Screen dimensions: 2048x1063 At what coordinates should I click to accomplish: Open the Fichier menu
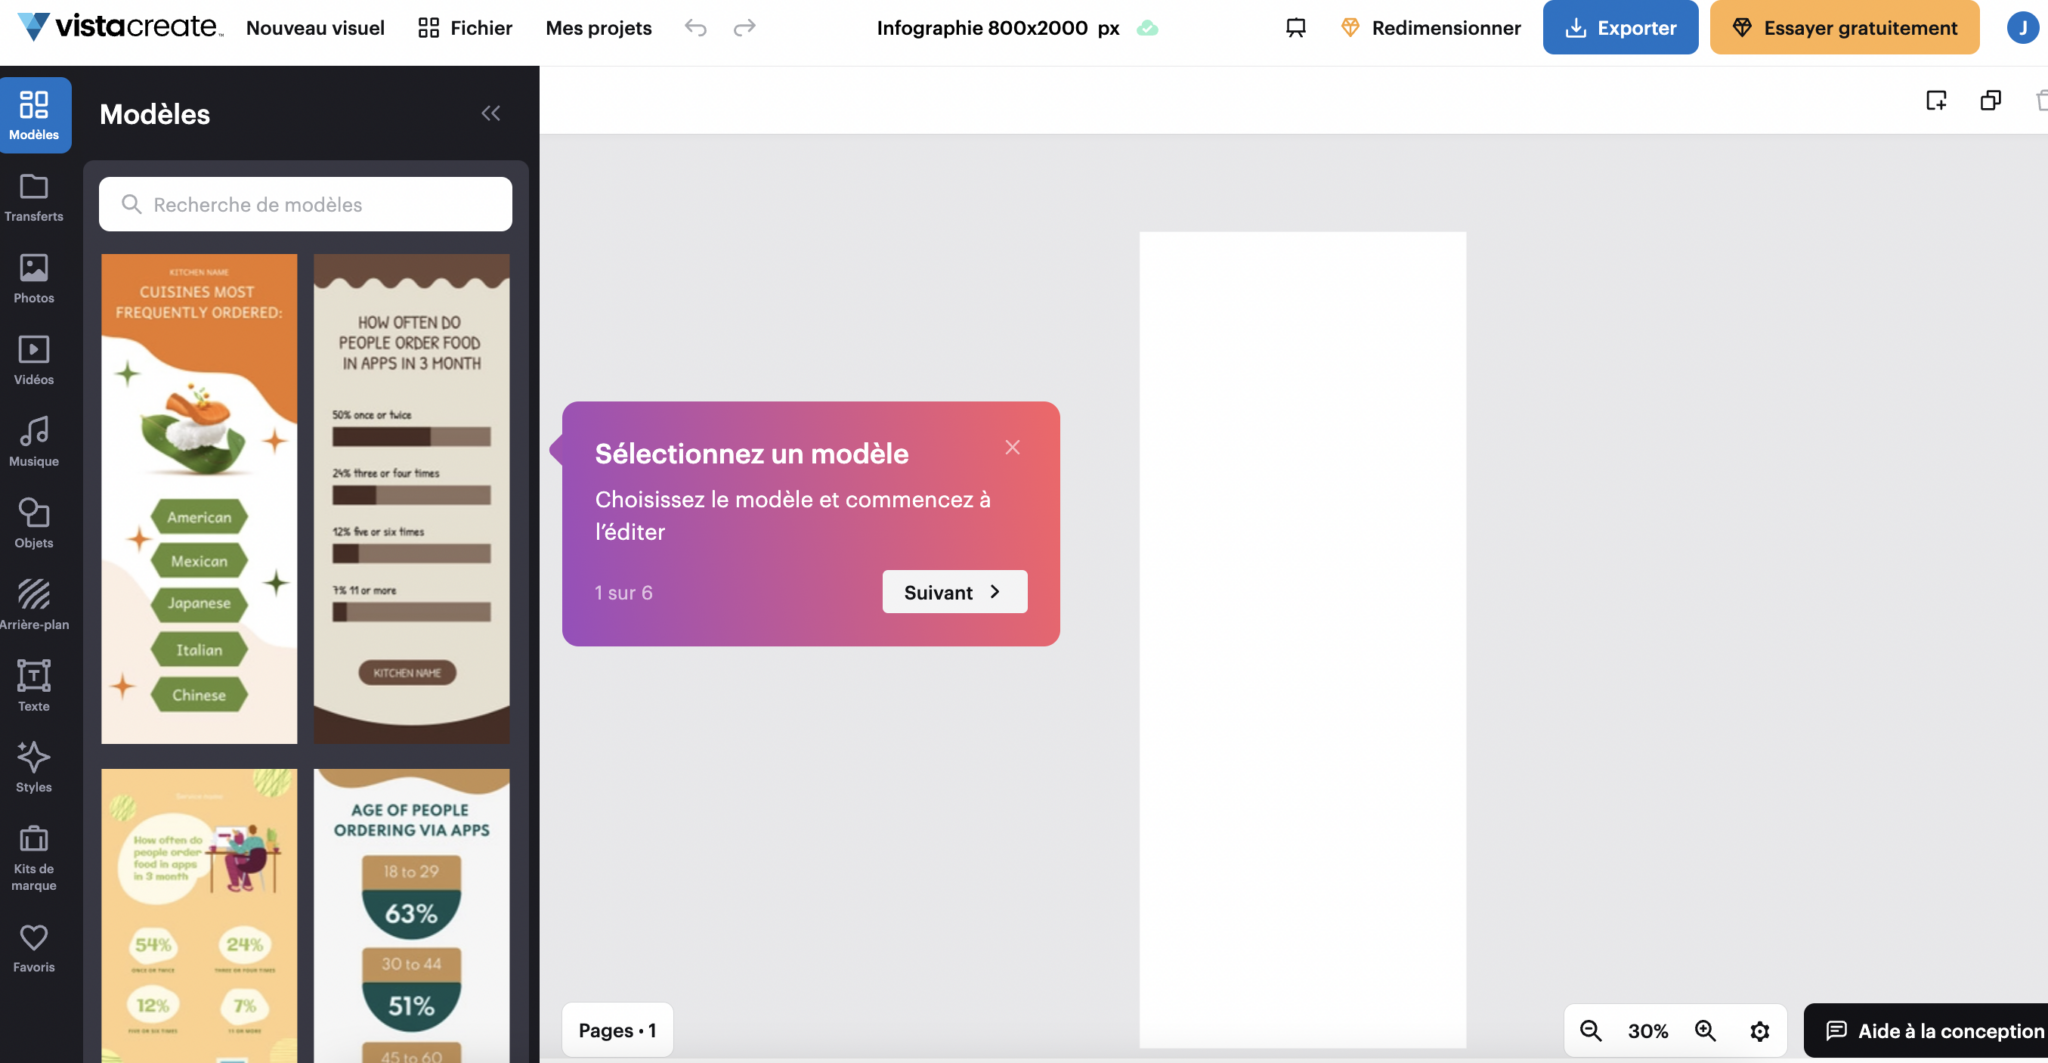coord(465,28)
